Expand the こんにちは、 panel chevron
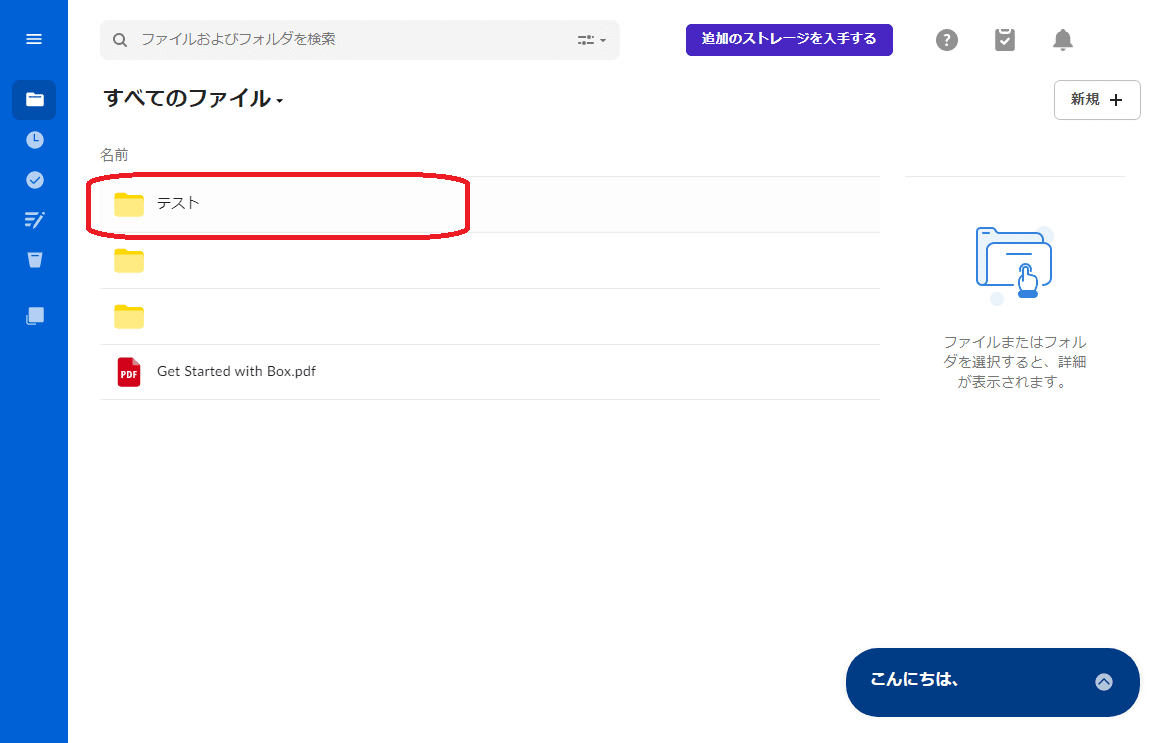The width and height of the screenshot is (1173, 743). (1103, 682)
